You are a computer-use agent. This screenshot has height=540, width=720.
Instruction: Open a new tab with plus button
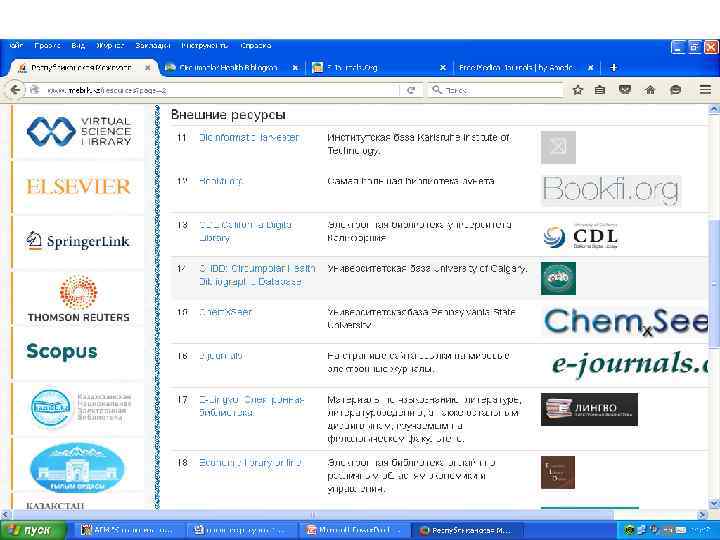click(613, 68)
